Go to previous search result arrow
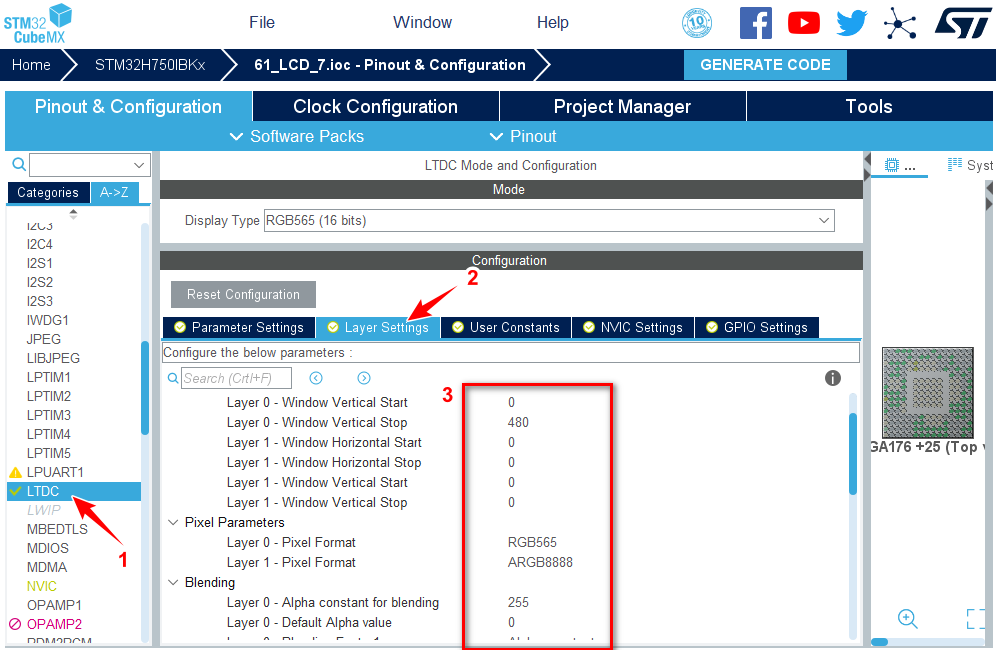Image resolution: width=996 pixels, height=650 pixels. pyautogui.click(x=316, y=378)
